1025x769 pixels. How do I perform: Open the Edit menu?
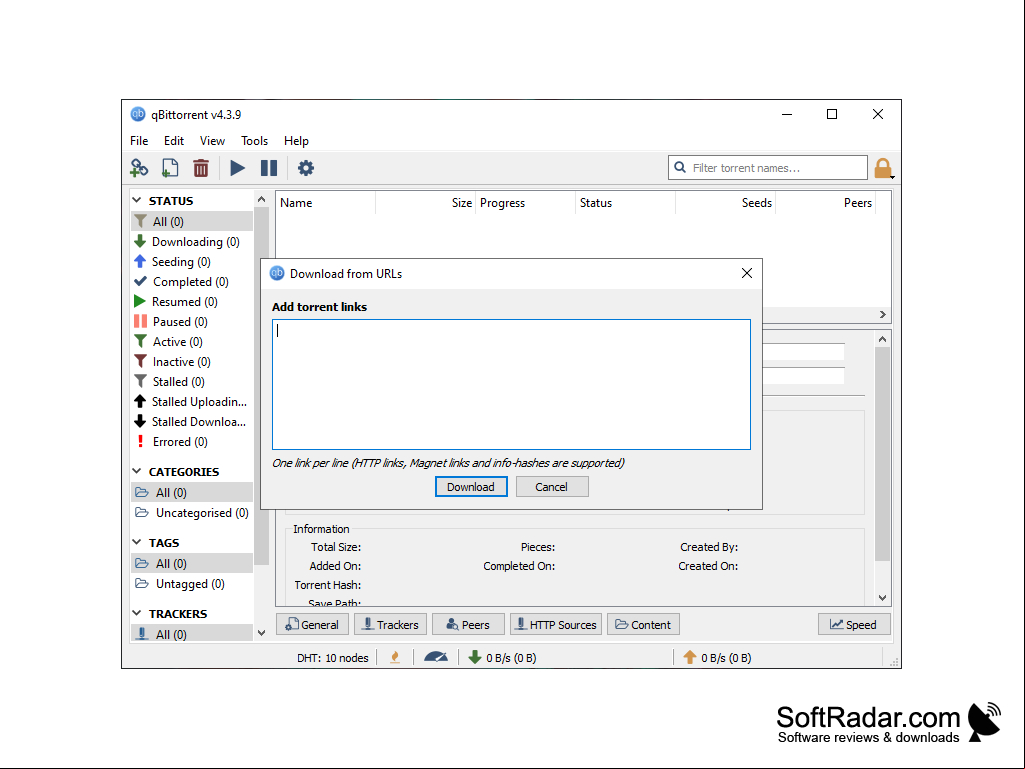coord(174,141)
